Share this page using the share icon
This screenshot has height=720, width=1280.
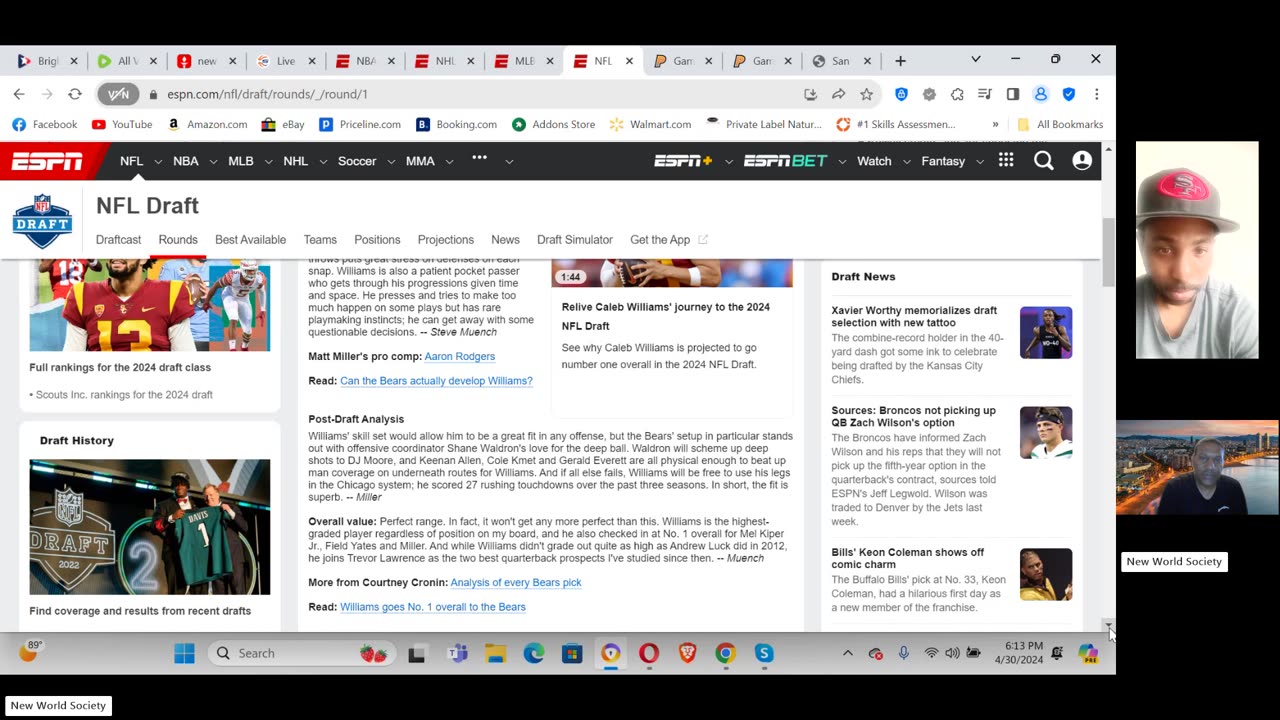838,94
